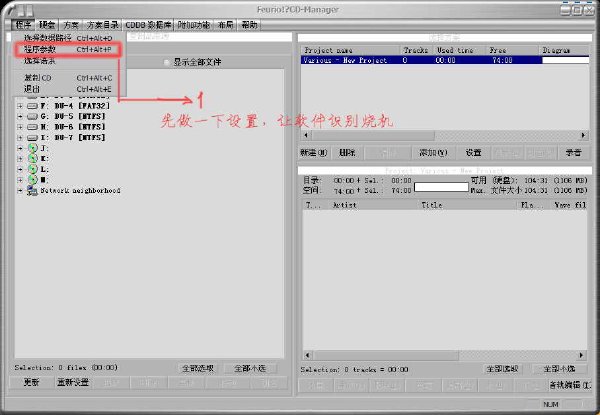The height and width of the screenshot is (415, 600).
Task: Click the 添加(Y) button
Action: tap(433, 153)
